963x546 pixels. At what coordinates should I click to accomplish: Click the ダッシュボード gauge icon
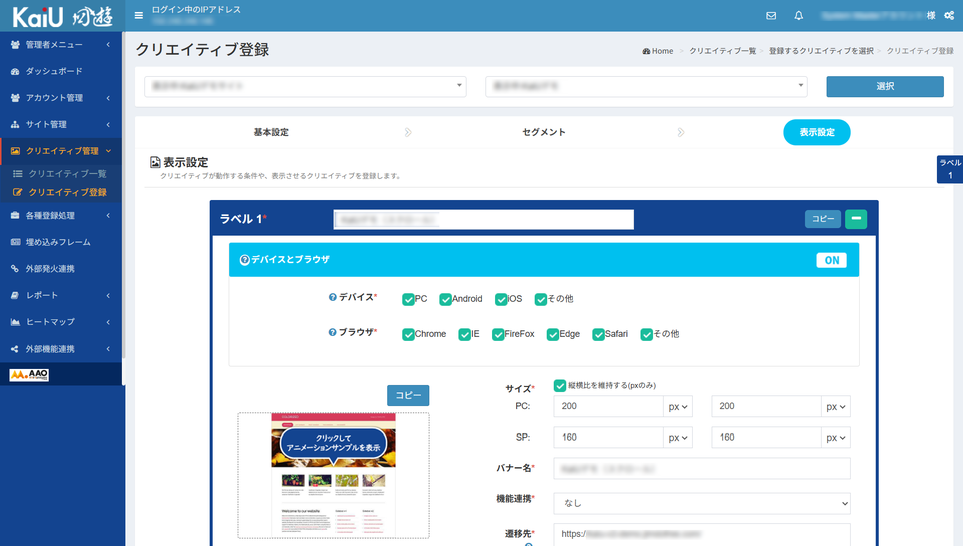click(x=15, y=71)
